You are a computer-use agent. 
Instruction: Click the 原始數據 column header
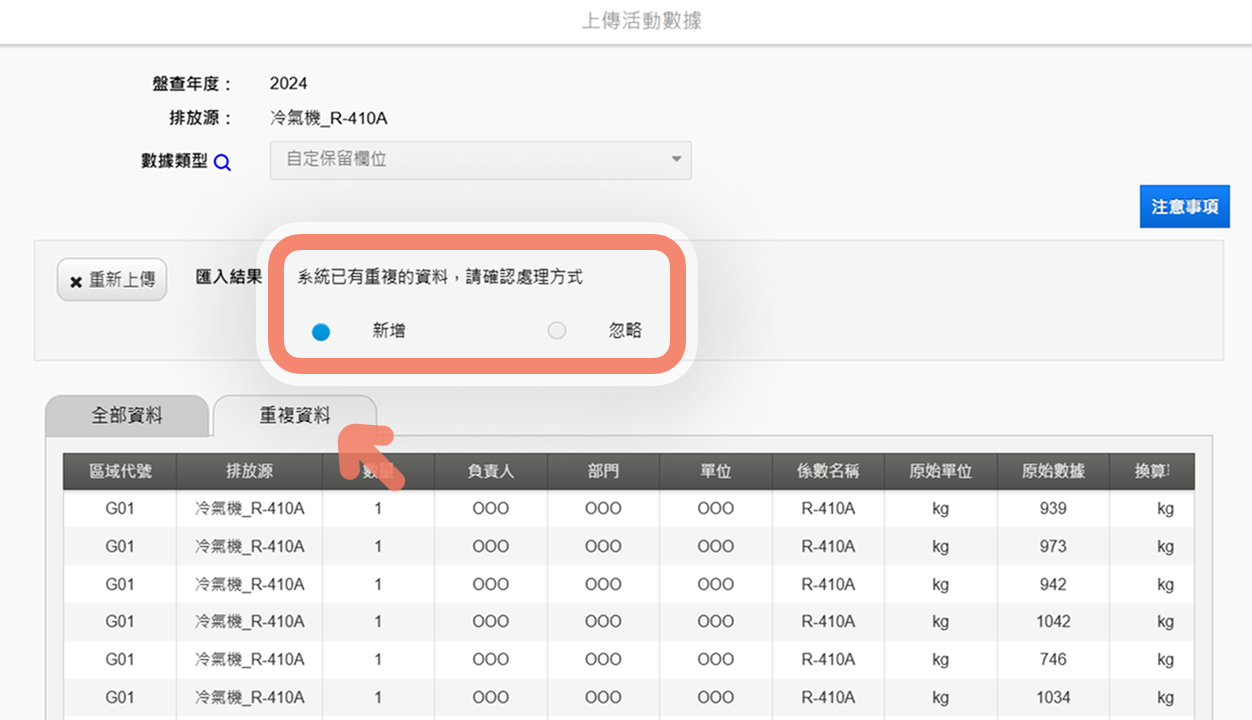[1053, 472]
